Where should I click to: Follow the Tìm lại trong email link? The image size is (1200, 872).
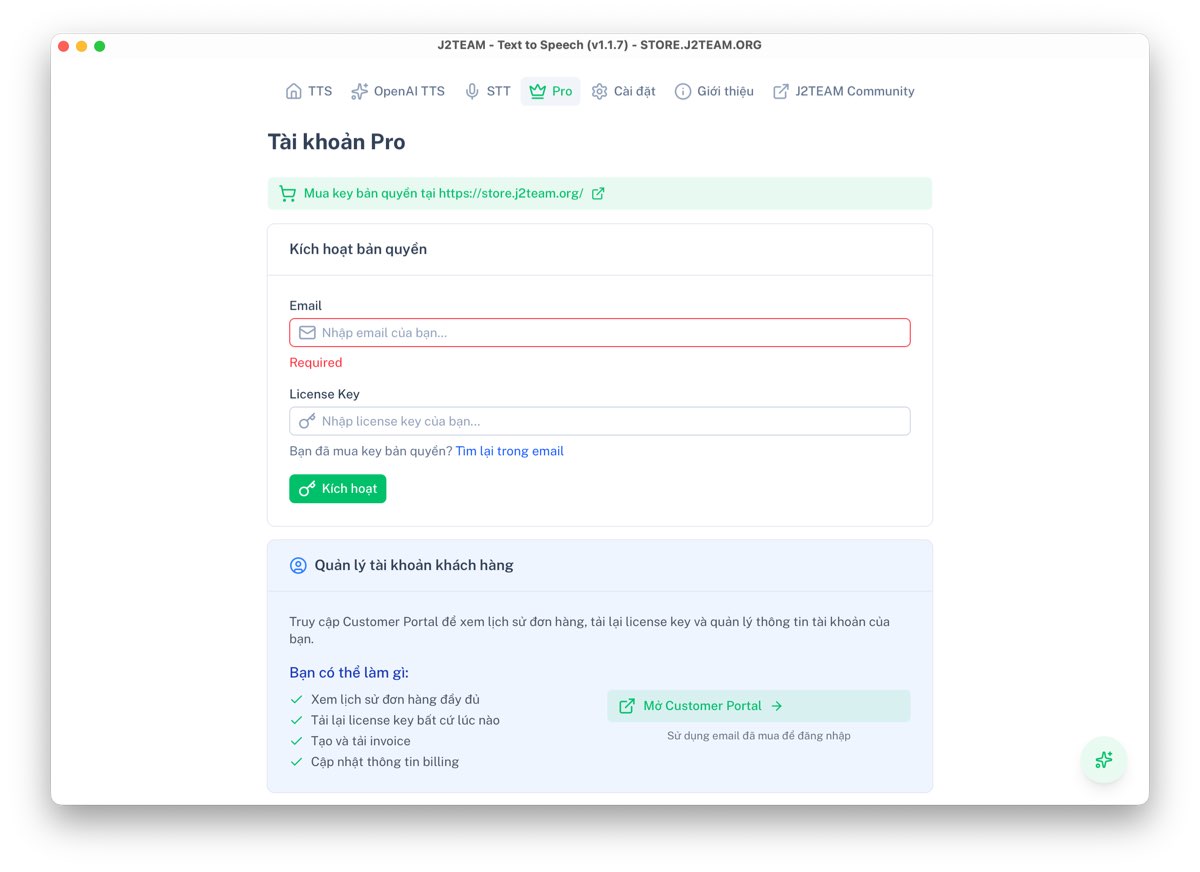tap(509, 451)
